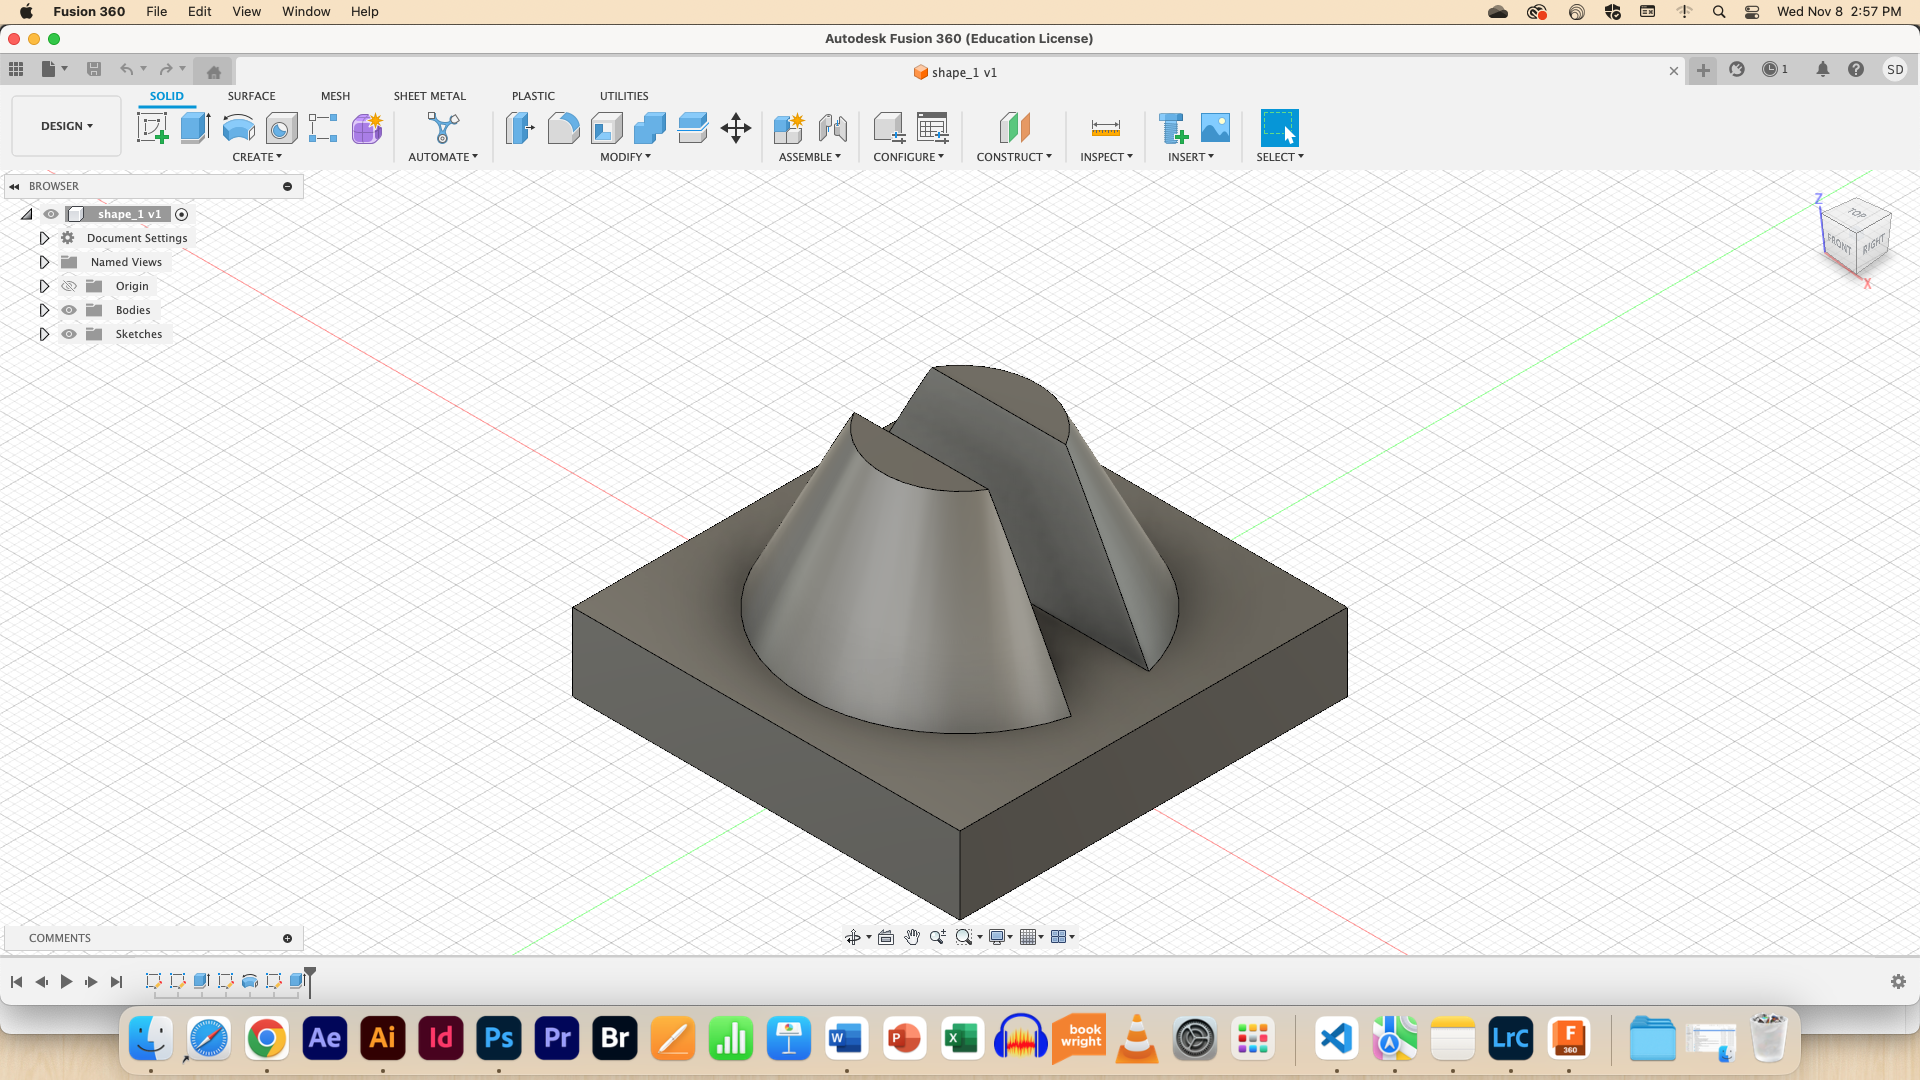Activate the Select tool
The width and height of the screenshot is (1920, 1080).
click(1279, 128)
